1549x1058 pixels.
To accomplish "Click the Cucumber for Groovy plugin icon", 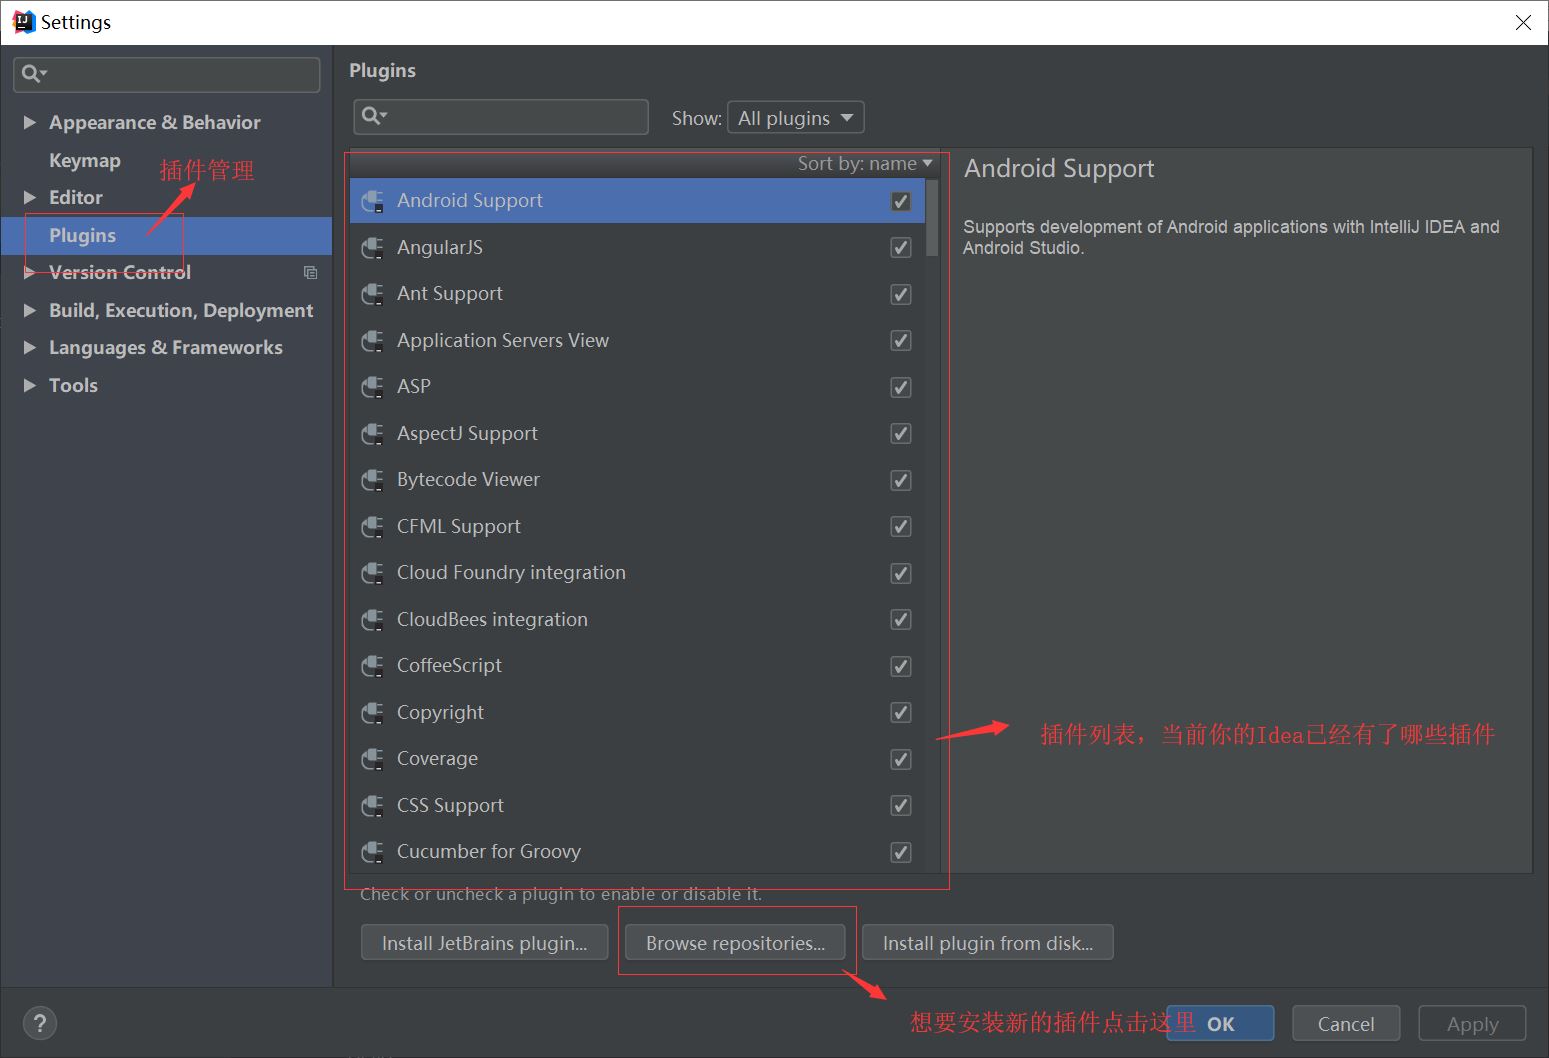I will coord(372,852).
